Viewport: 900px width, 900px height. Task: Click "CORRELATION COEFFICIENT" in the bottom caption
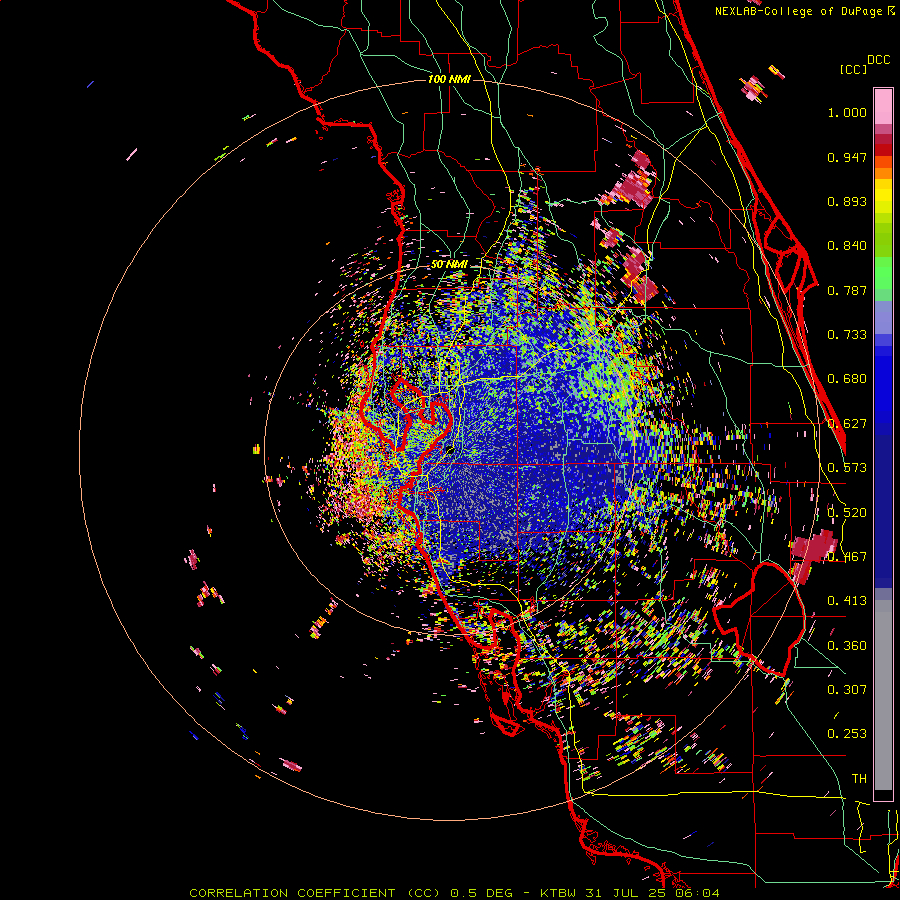292,893
